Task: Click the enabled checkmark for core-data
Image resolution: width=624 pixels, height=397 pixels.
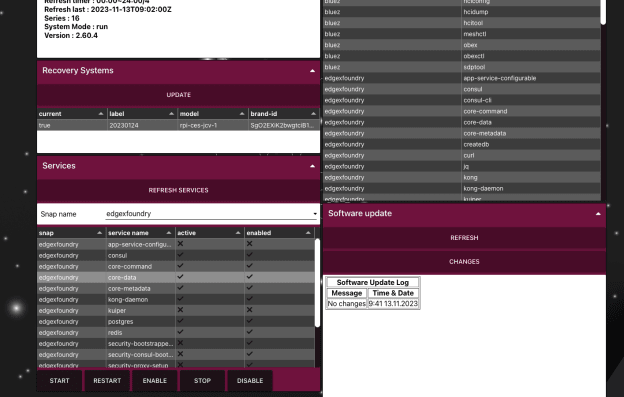Action: pyautogui.click(x=250, y=276)
